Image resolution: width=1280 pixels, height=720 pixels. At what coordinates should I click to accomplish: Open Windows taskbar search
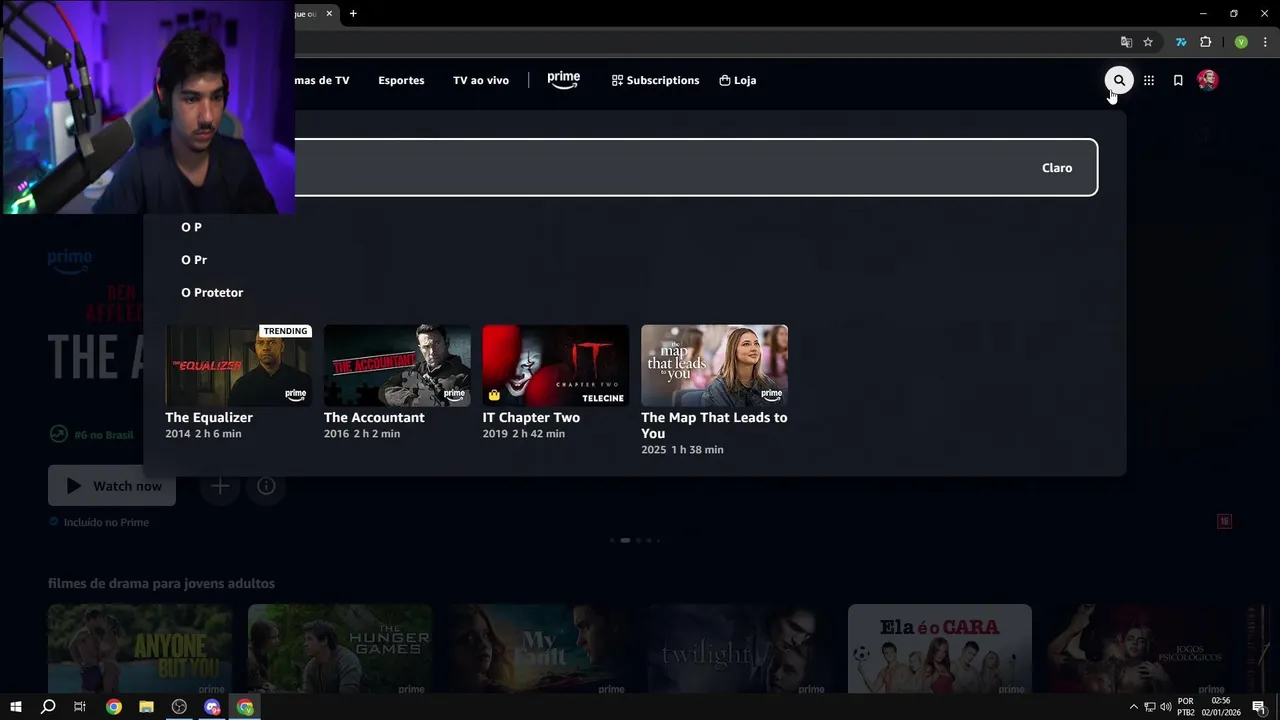pyautogui.click(x=48, y=707)
